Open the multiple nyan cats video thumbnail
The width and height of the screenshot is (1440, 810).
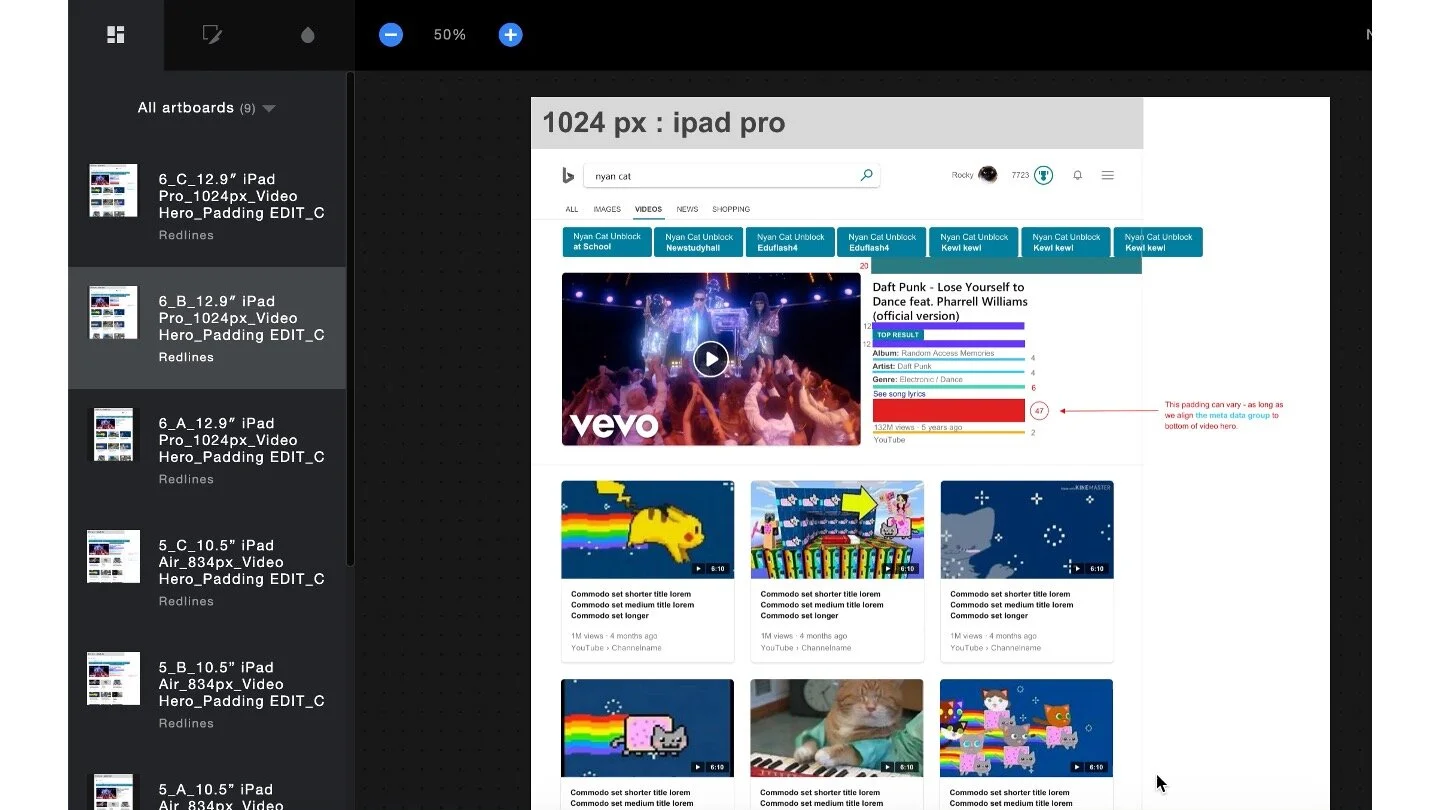point(1027,728)
